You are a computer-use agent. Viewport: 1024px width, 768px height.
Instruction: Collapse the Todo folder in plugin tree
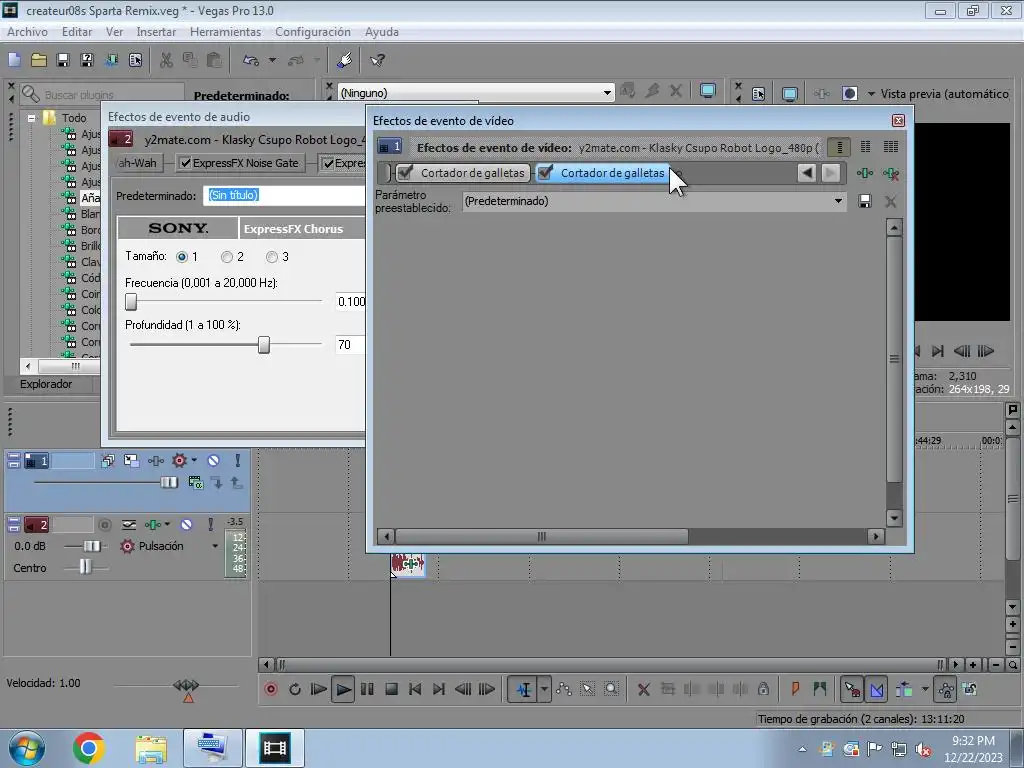click(31, 118)
